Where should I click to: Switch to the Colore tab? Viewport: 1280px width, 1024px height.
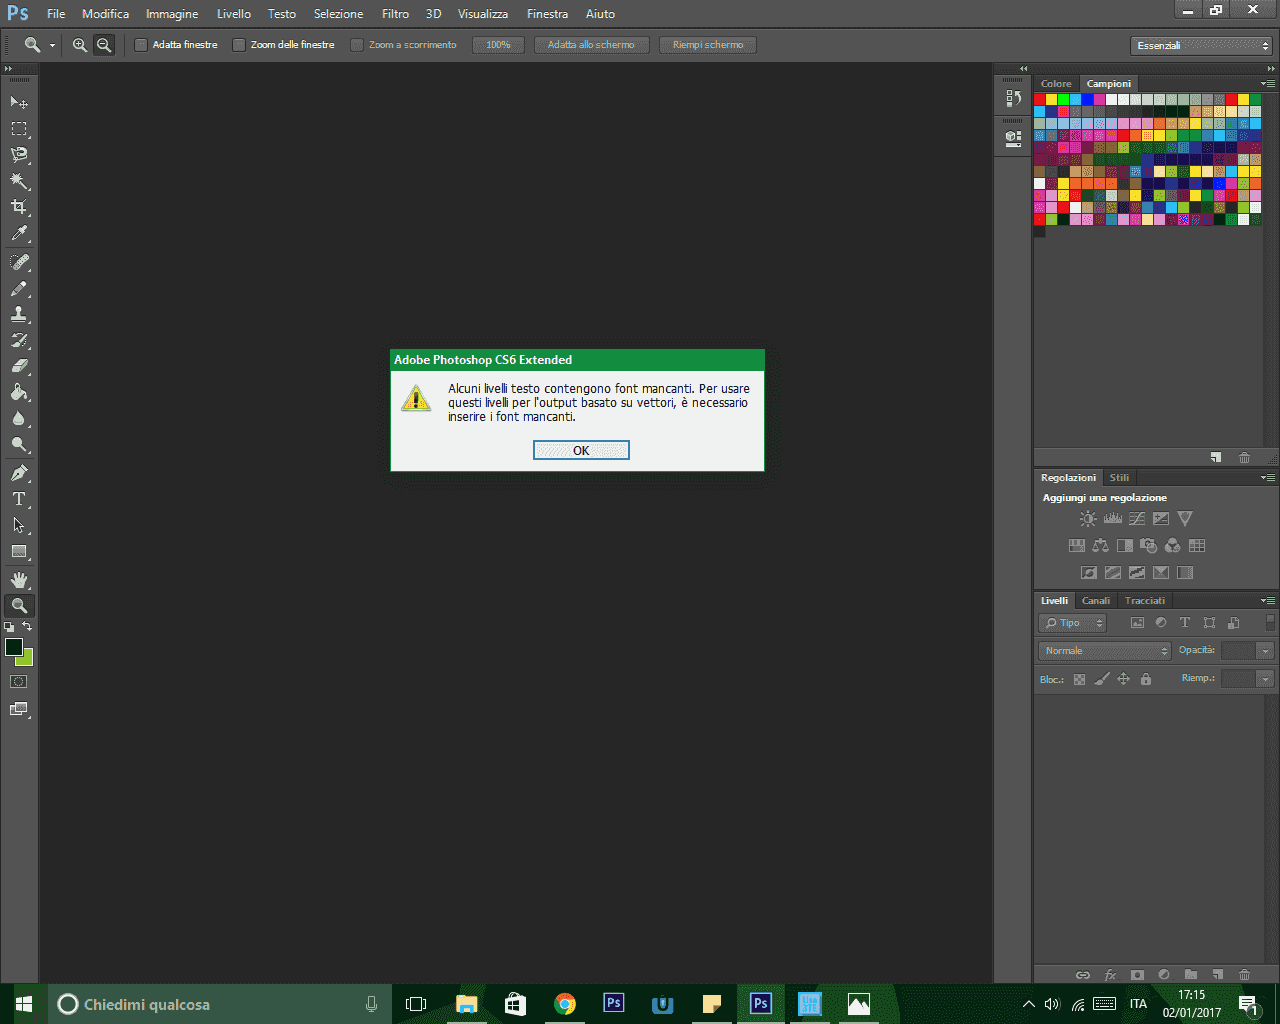1056,84
